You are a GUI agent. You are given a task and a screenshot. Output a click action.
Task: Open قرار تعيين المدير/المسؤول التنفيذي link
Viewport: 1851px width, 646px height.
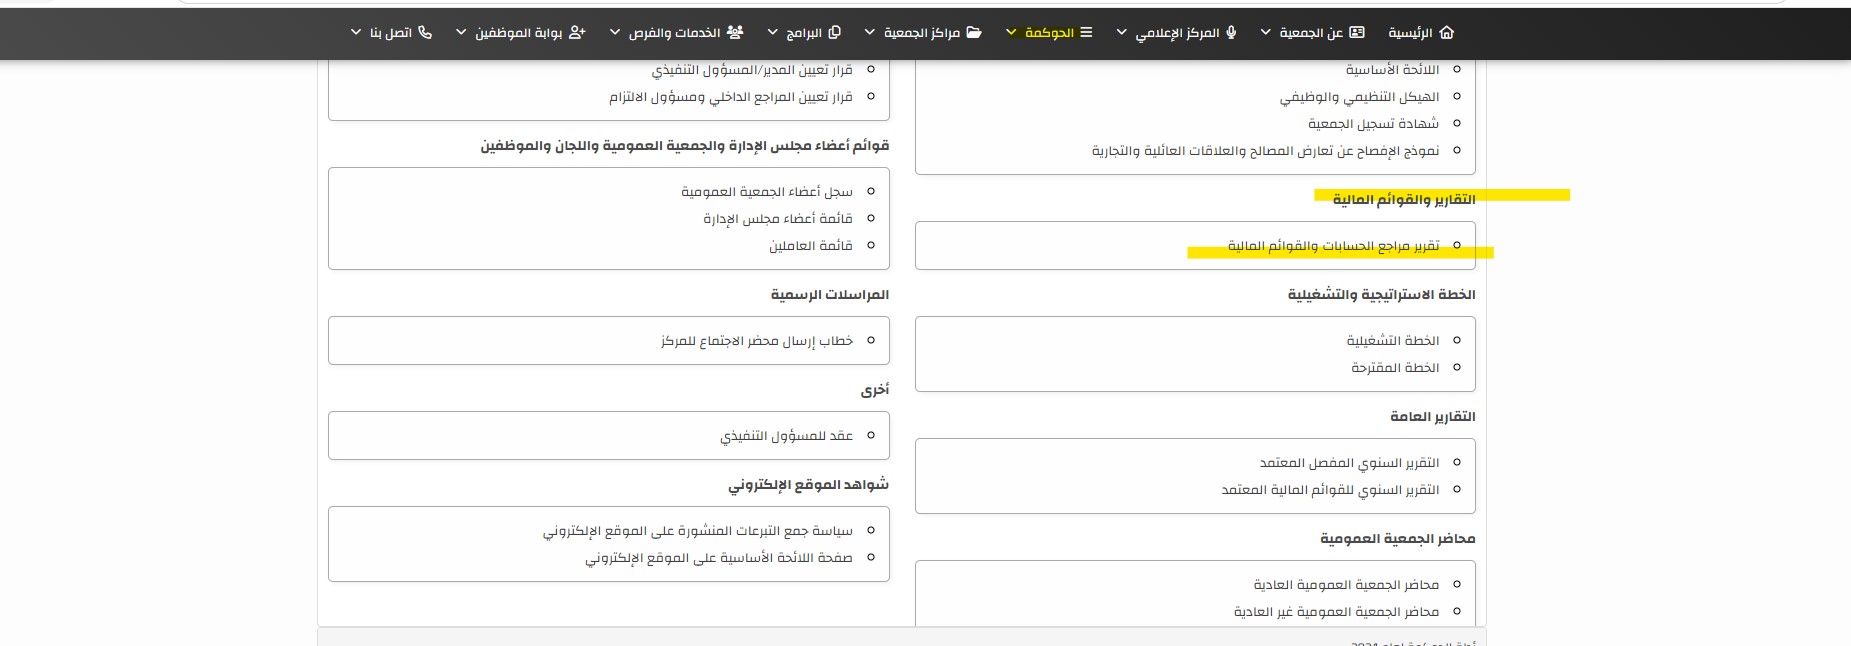click(x=752, y=70)
